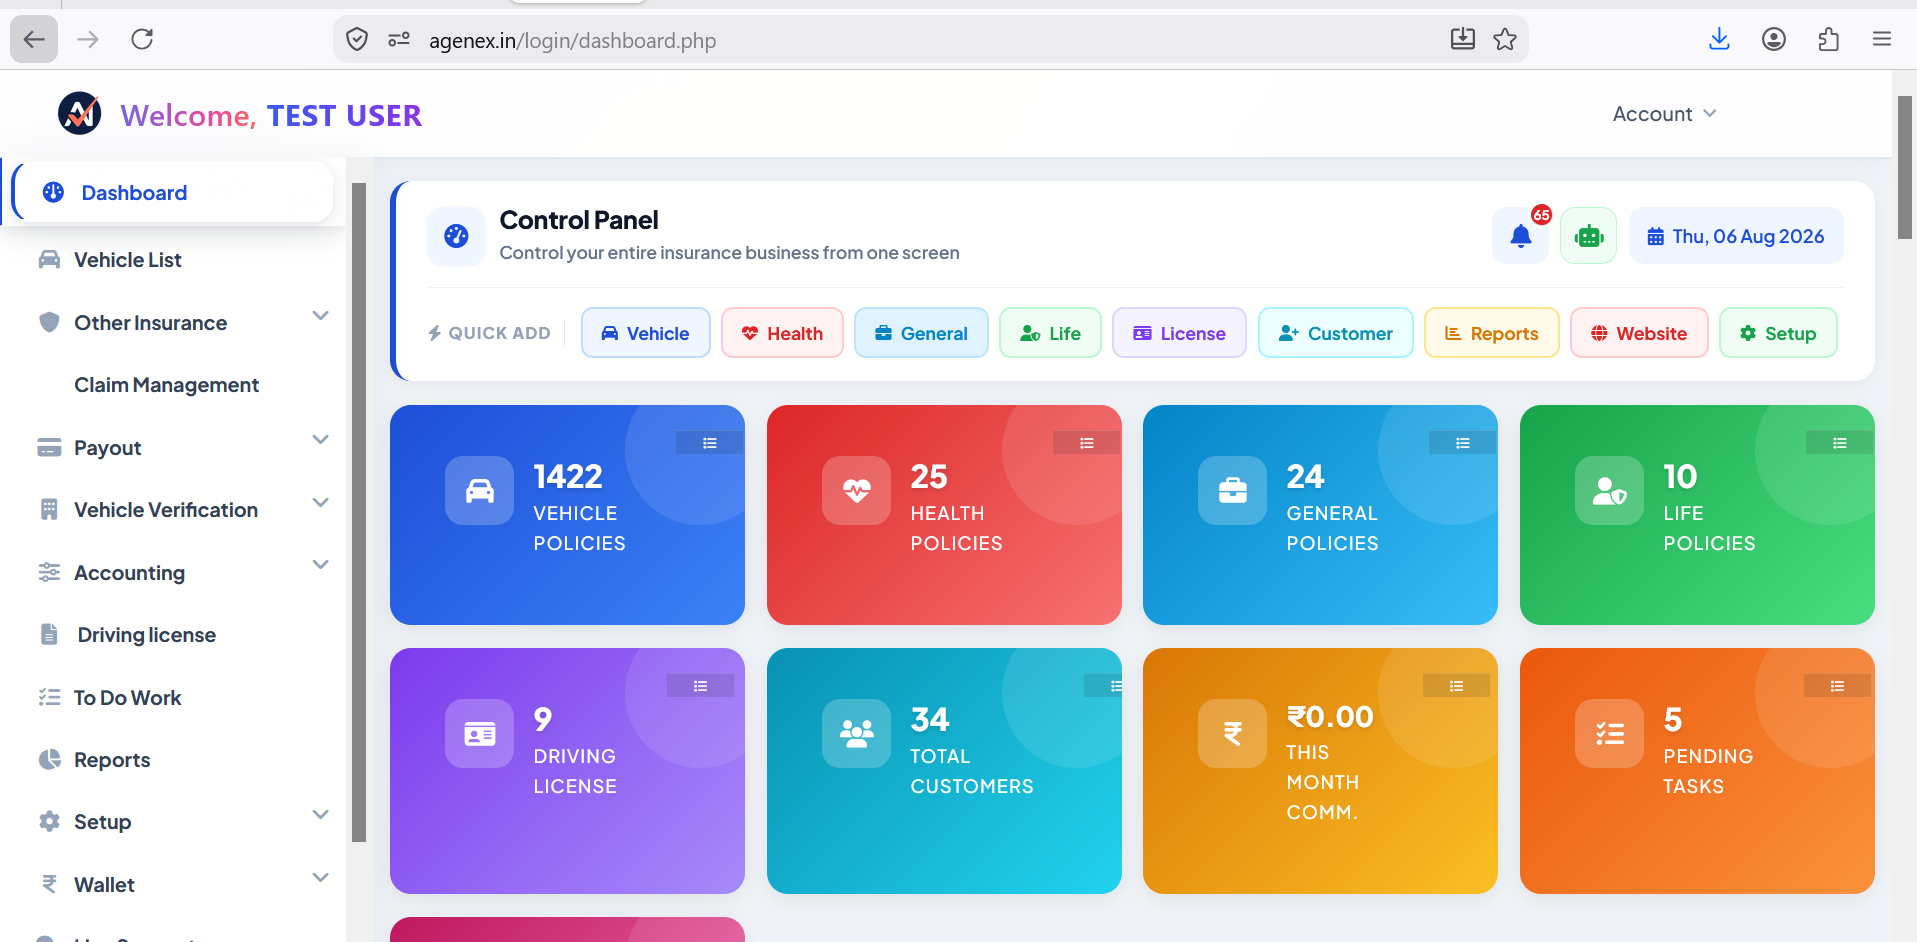Expand Other Insurance sidebar menu
Viewport: 1917px width, 942px height.
click(x=320, y=316)
